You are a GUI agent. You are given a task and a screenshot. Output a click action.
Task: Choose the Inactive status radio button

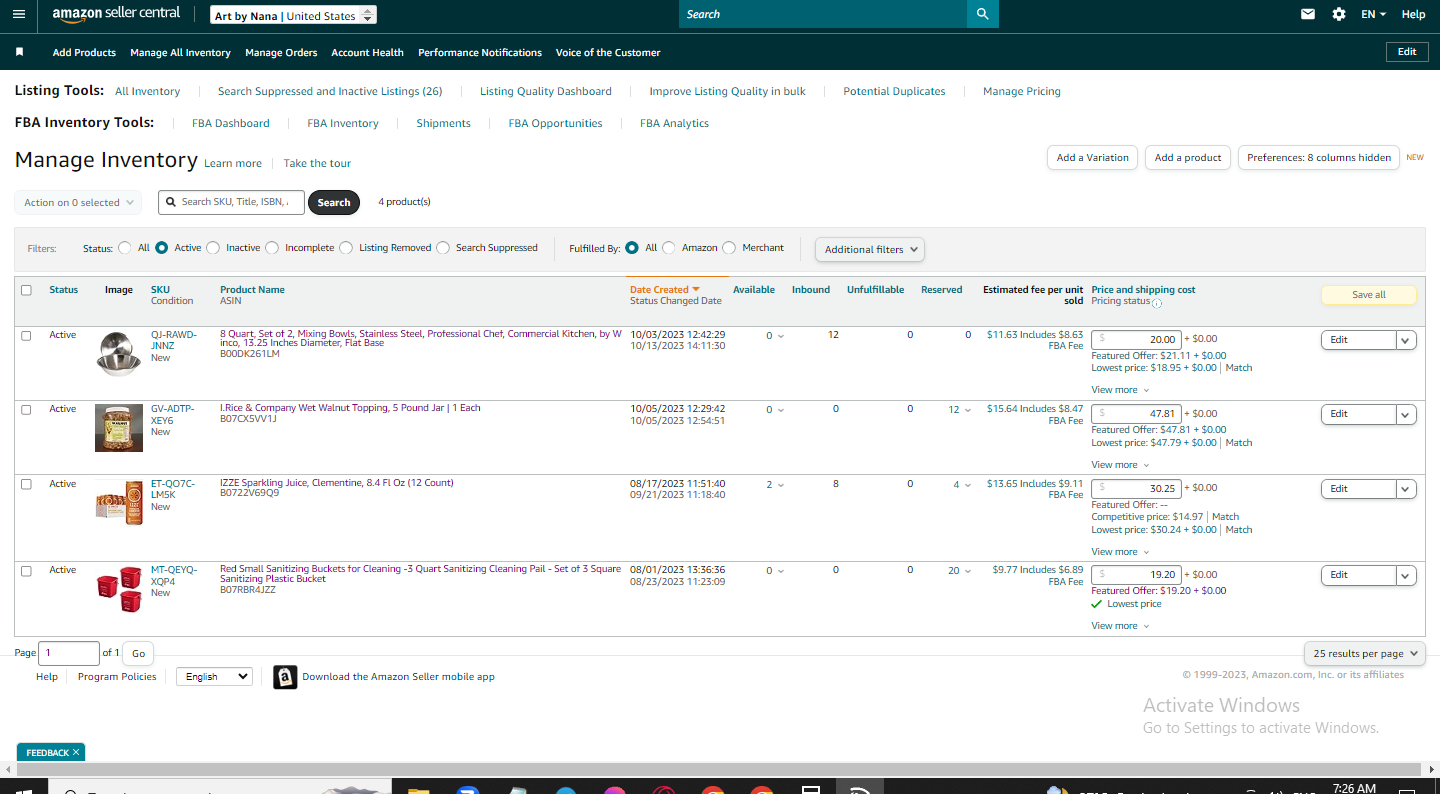[213, 248]
